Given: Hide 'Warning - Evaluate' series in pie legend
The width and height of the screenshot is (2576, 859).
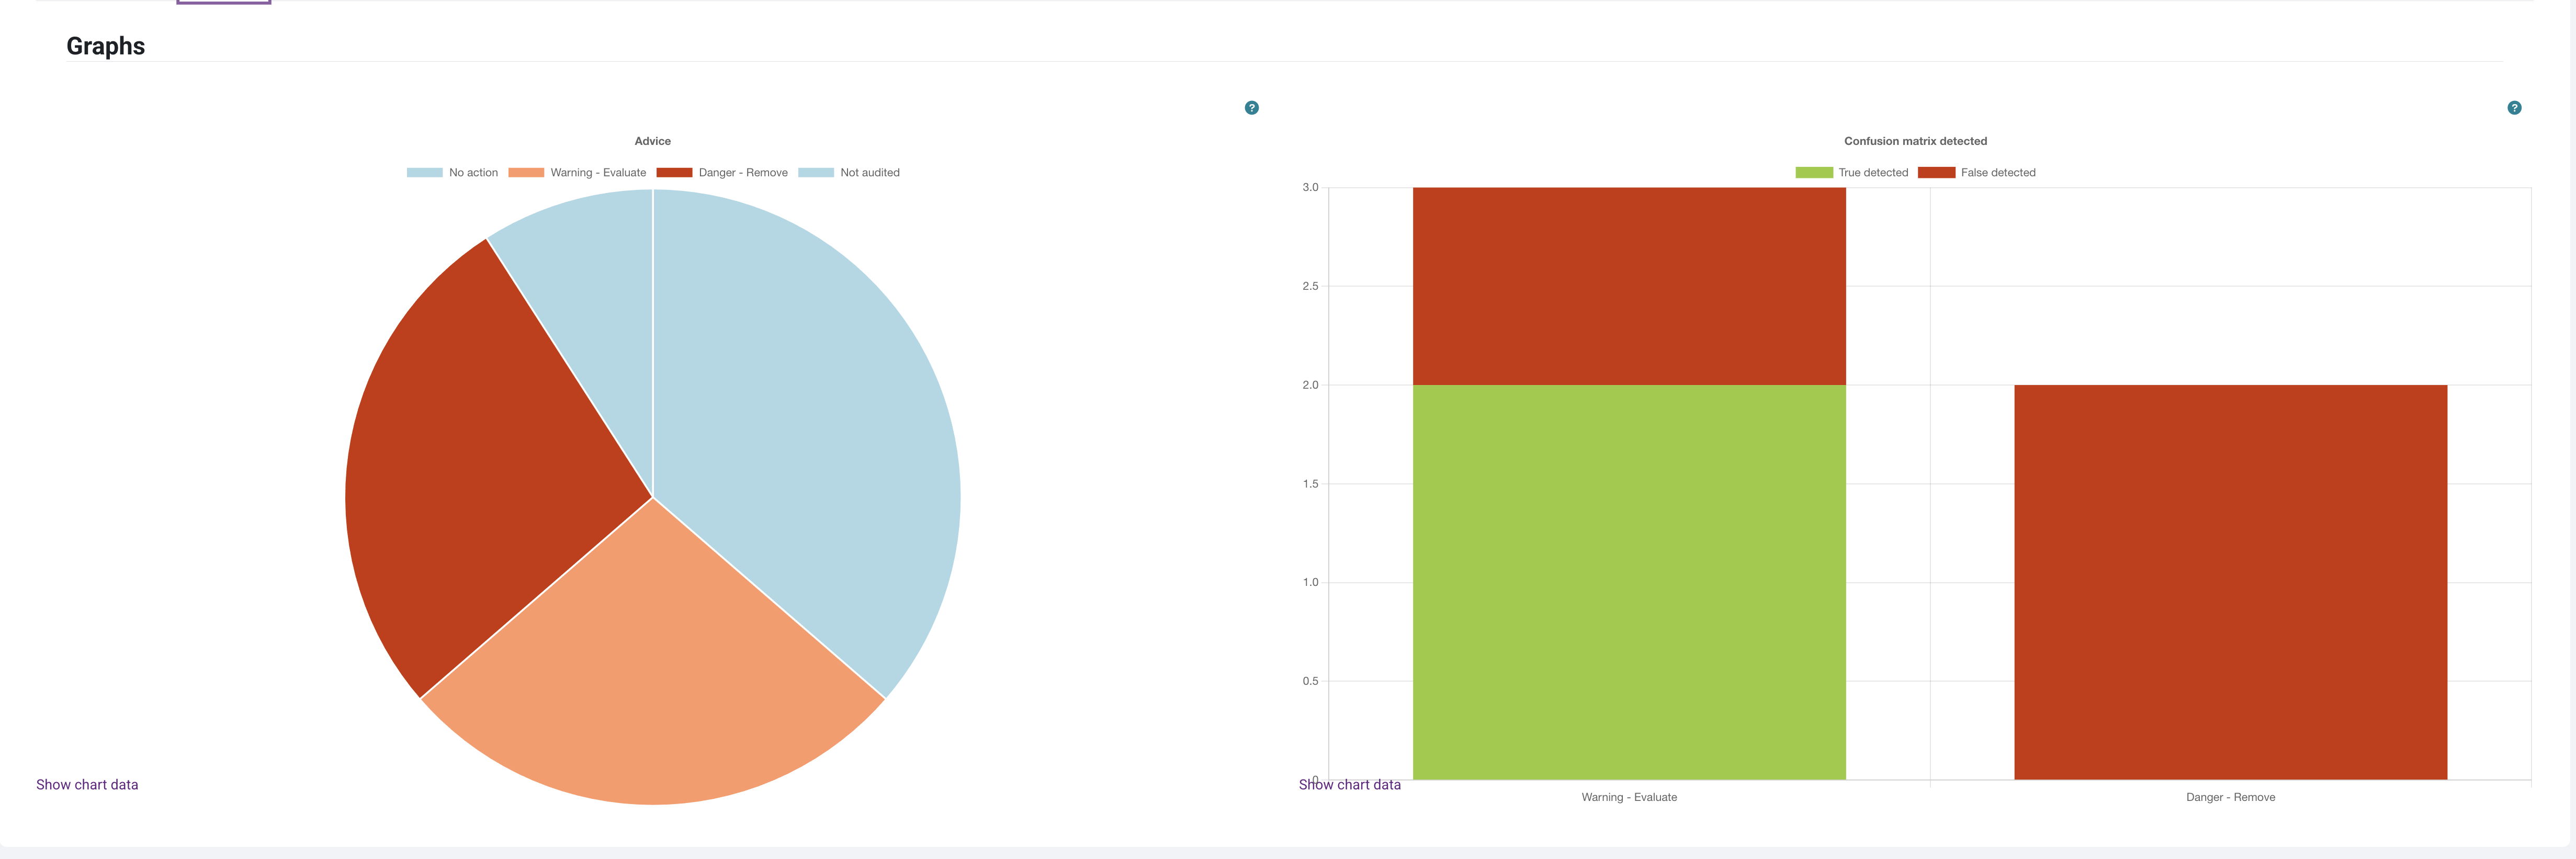Looking at the screenshot, I should pyautogui.click(x=577, y=173).
